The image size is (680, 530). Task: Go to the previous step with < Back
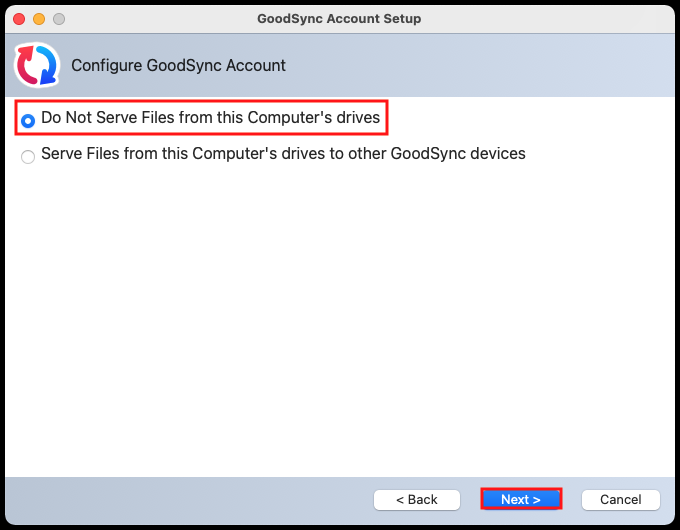click(416, 499)
